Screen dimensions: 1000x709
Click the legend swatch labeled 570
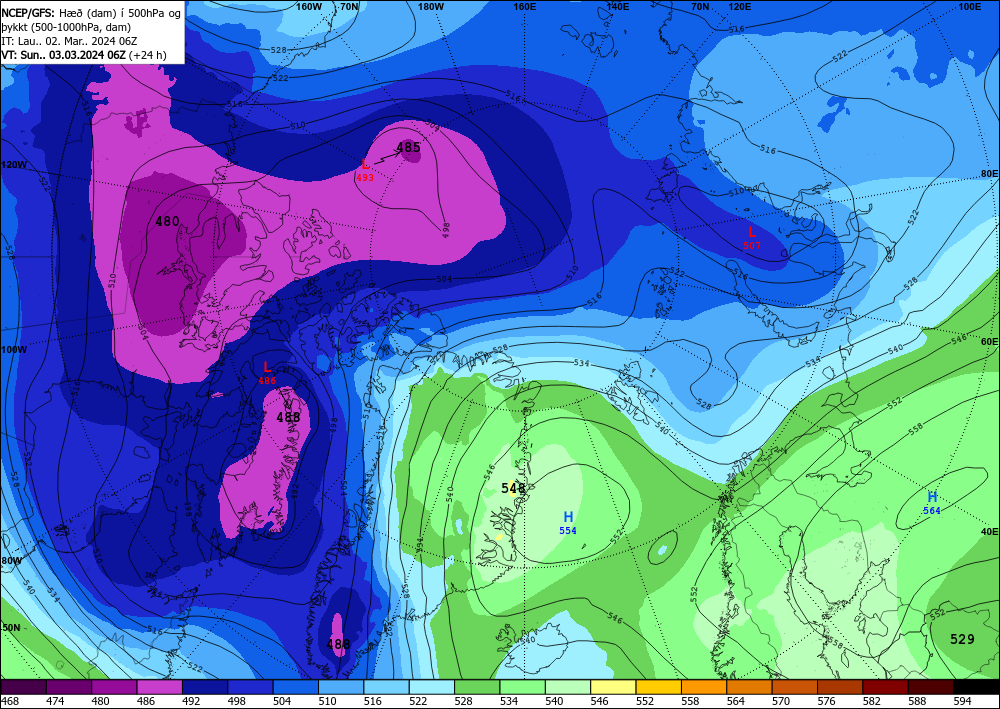pyautogui.click(x=795, y=687)
